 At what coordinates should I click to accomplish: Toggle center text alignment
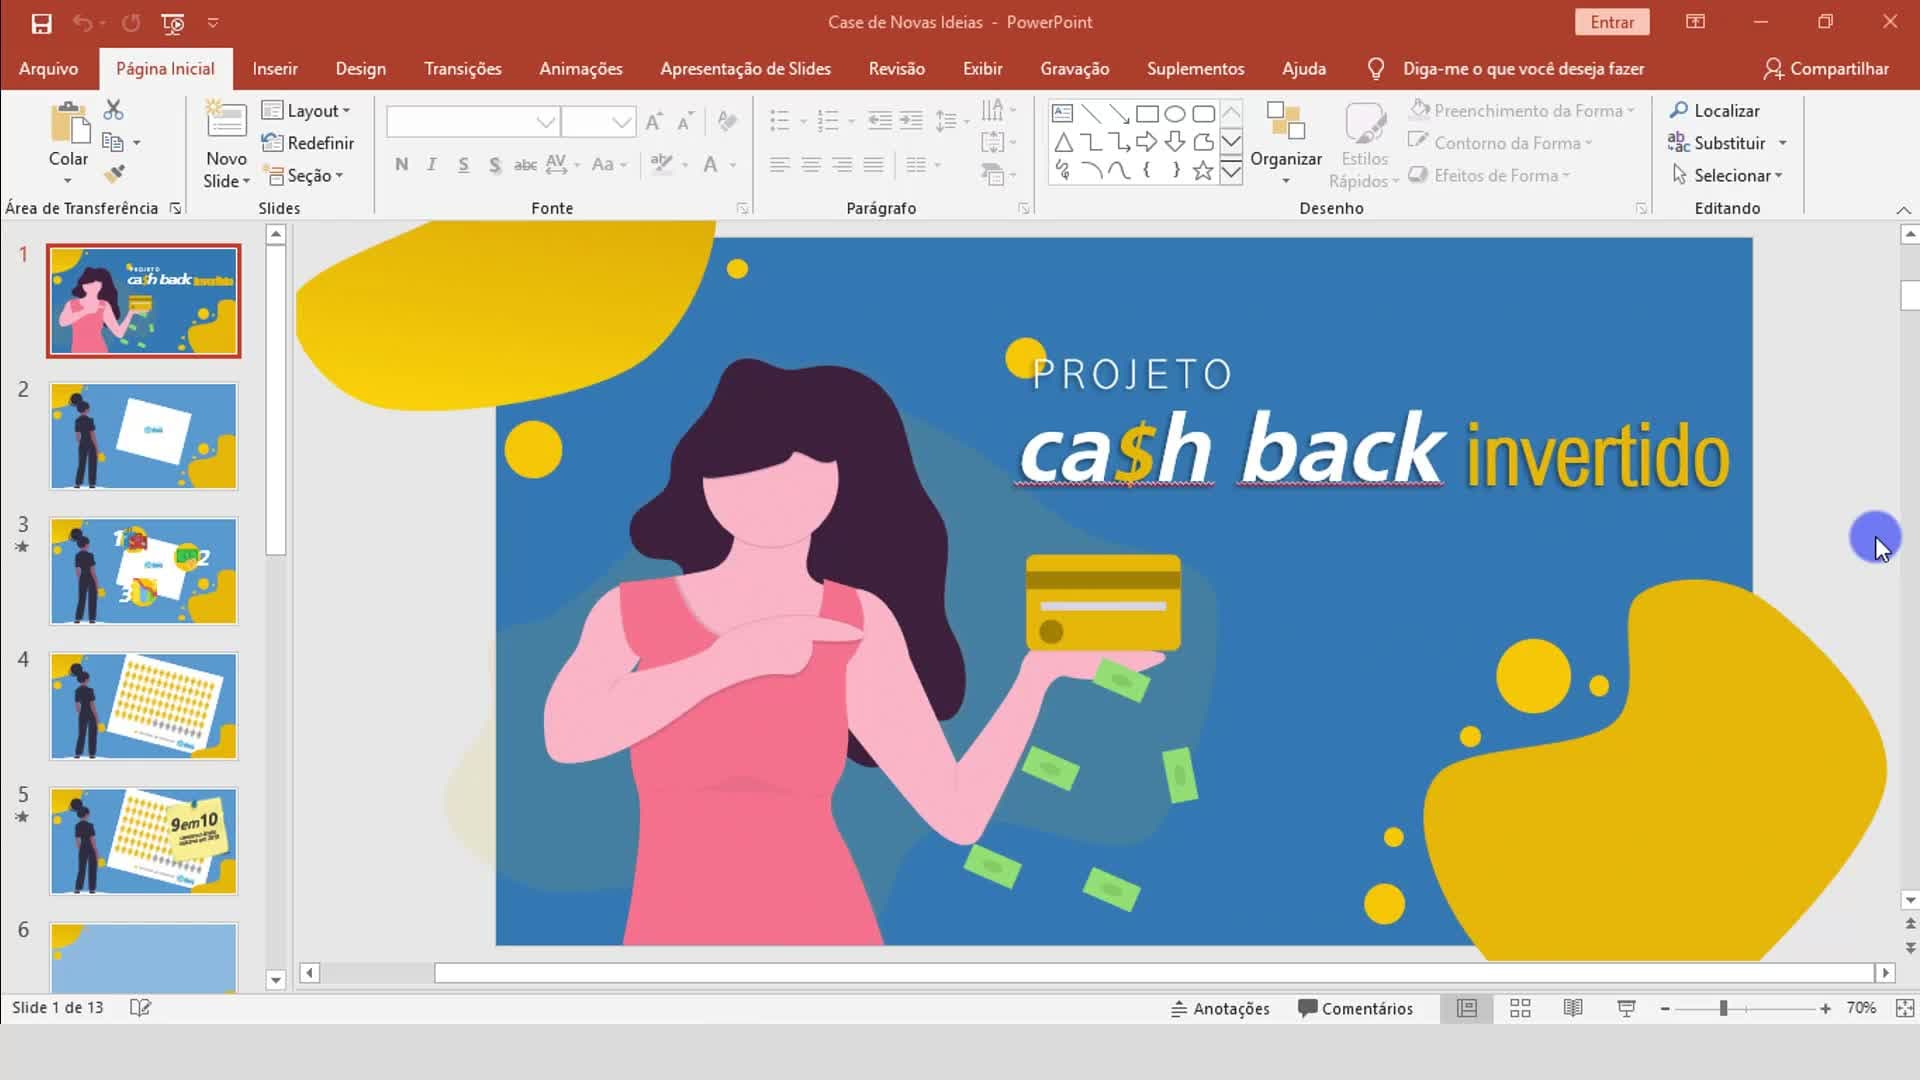[811, 164]
